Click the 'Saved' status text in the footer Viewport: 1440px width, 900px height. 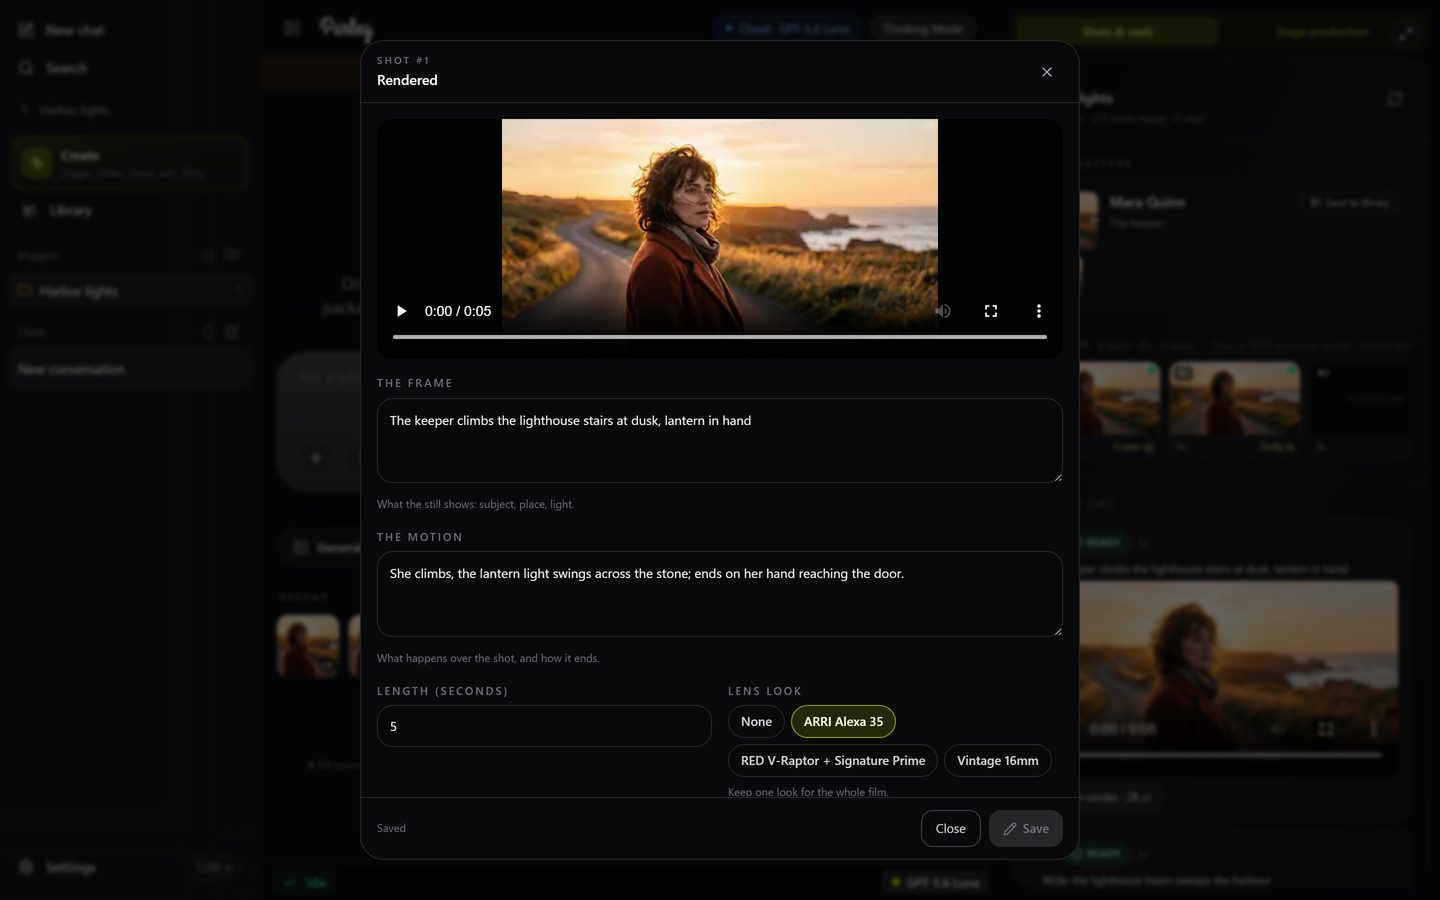tap(391, 828)
